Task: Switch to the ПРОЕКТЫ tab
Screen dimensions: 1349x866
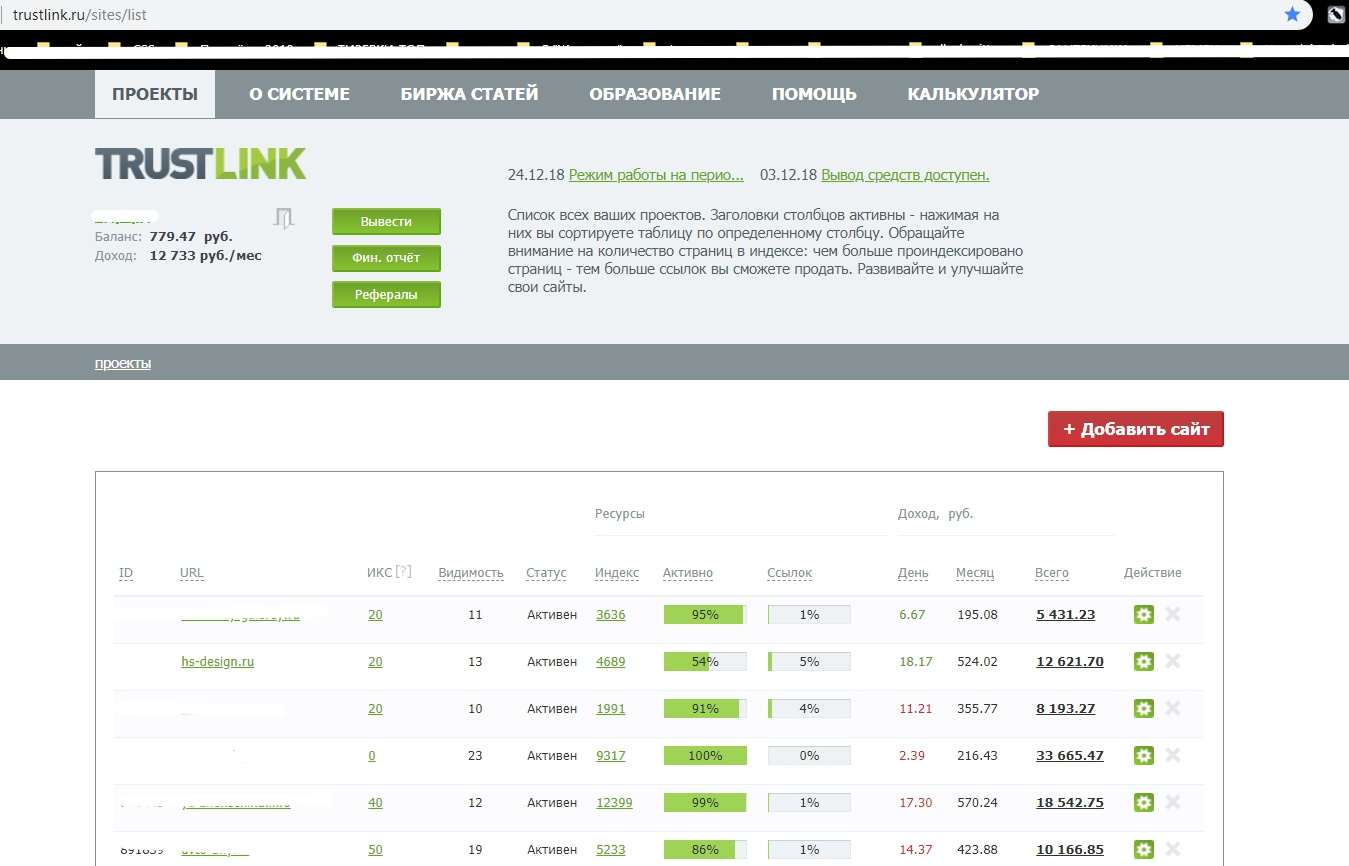Action: [x=155, y=94]
